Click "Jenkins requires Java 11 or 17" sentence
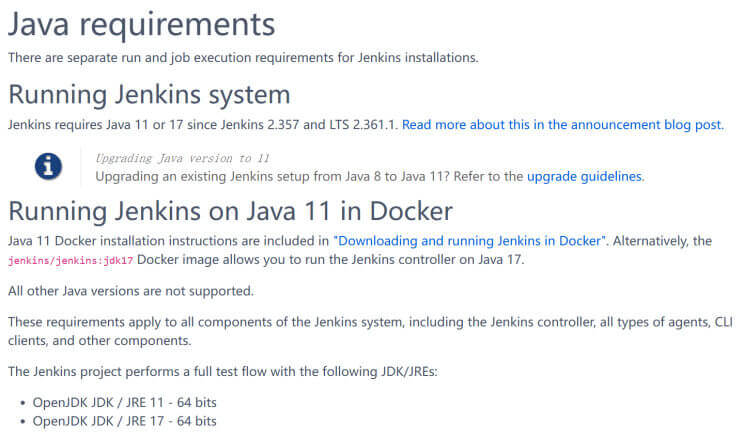742x440 pixels. [x=203, y=125]
